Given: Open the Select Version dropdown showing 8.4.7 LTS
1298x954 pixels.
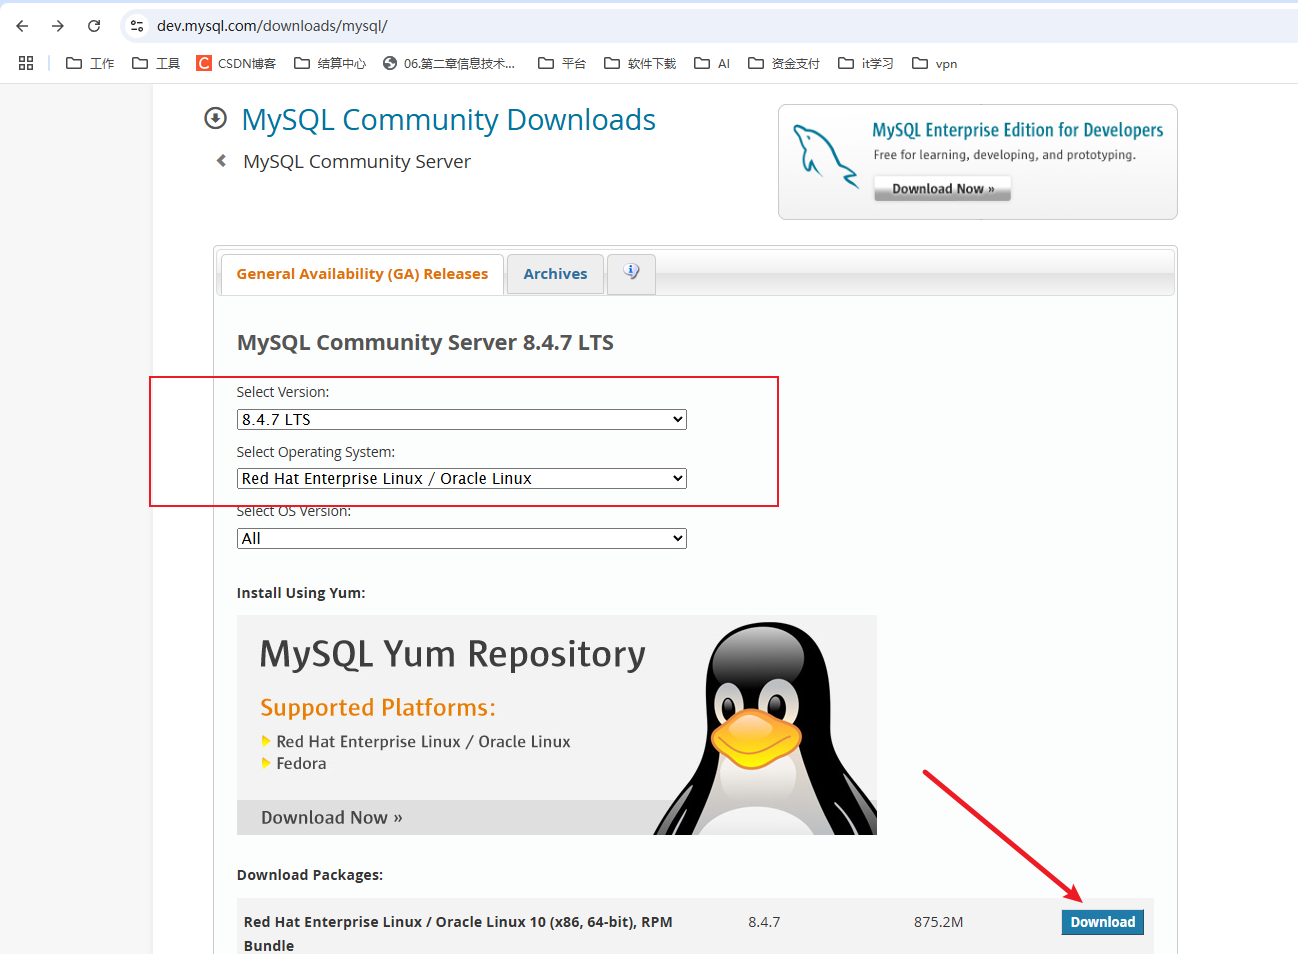Looking at the screenshot, I should [x=462, y=419].
